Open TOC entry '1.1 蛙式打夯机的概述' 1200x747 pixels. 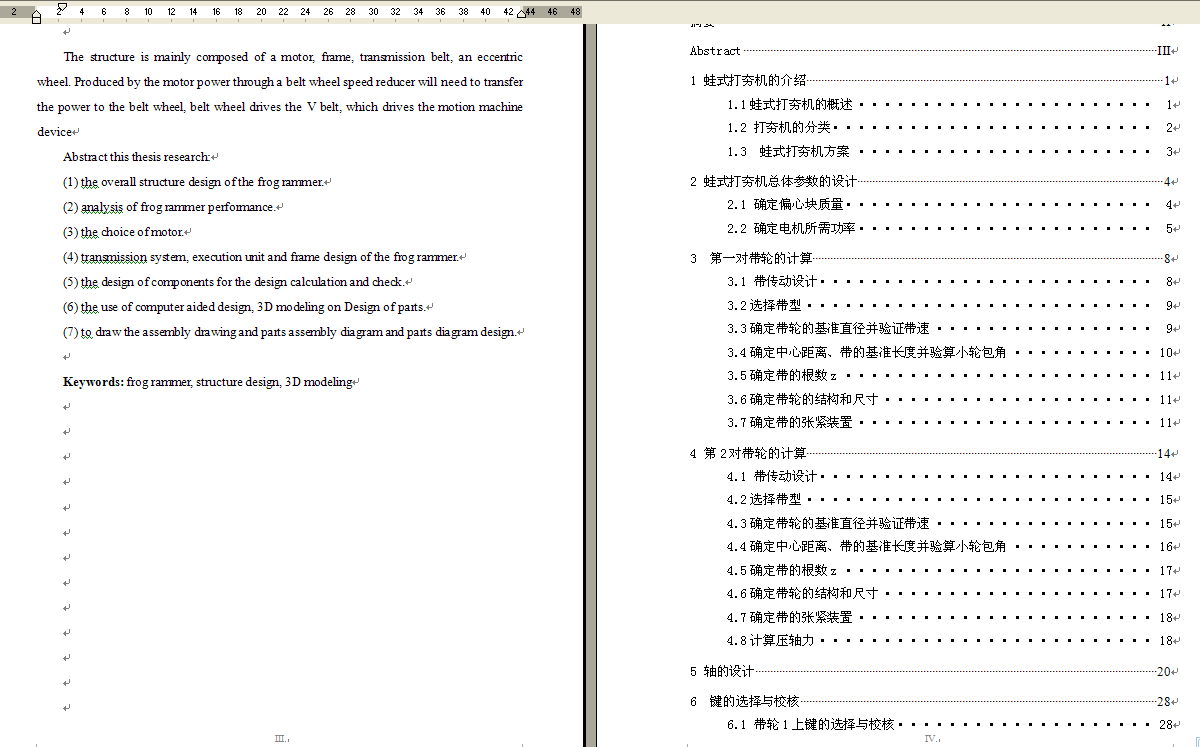952,104
